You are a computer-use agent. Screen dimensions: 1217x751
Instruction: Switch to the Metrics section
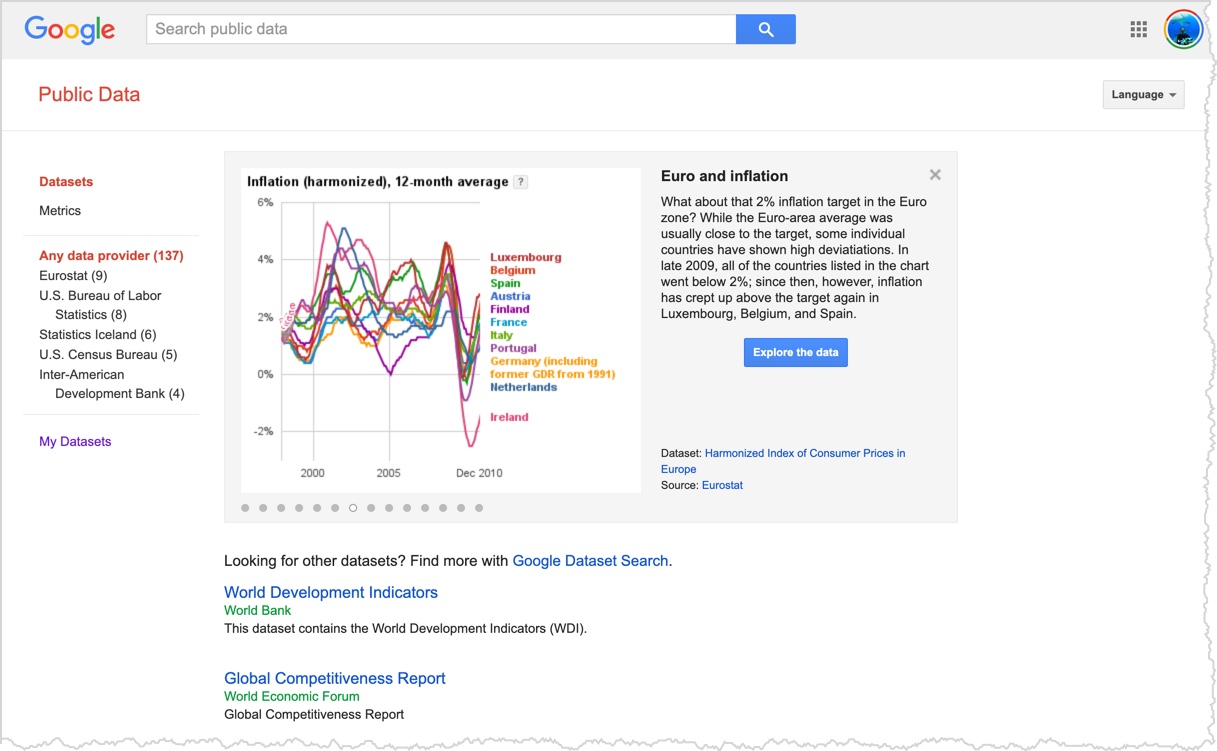(x=60, y=211)
